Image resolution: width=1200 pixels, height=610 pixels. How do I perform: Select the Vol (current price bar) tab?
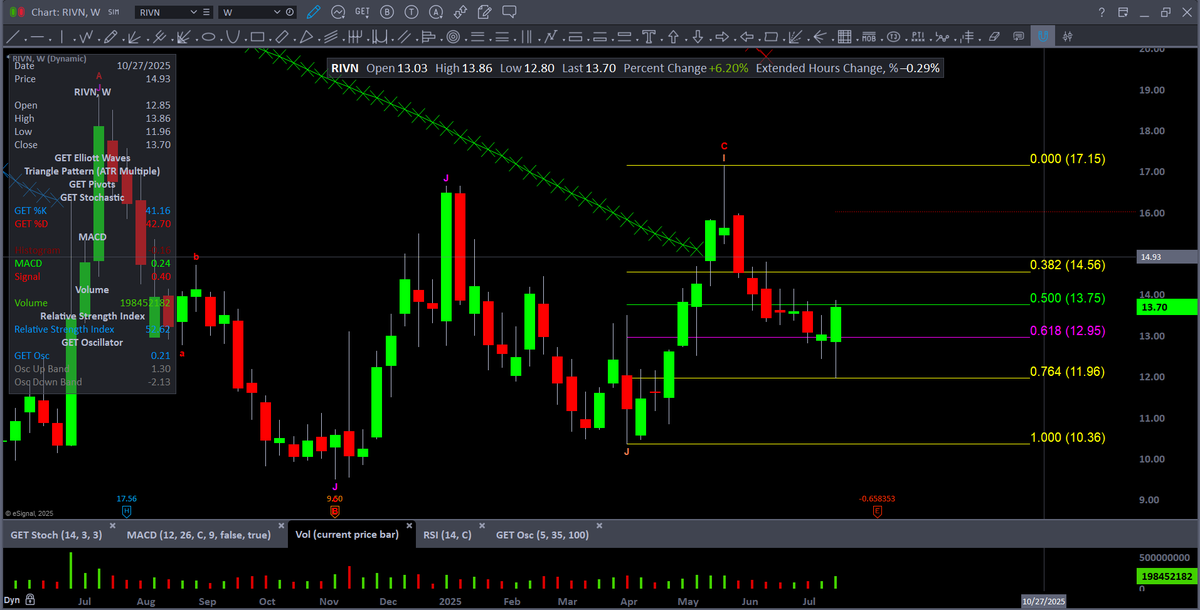tap(346, 535)
